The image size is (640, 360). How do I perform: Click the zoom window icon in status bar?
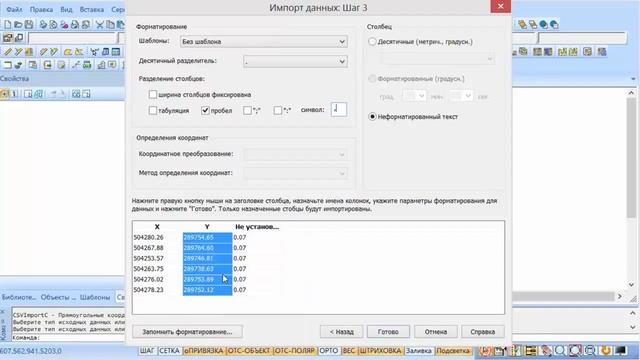pos(575,350)
